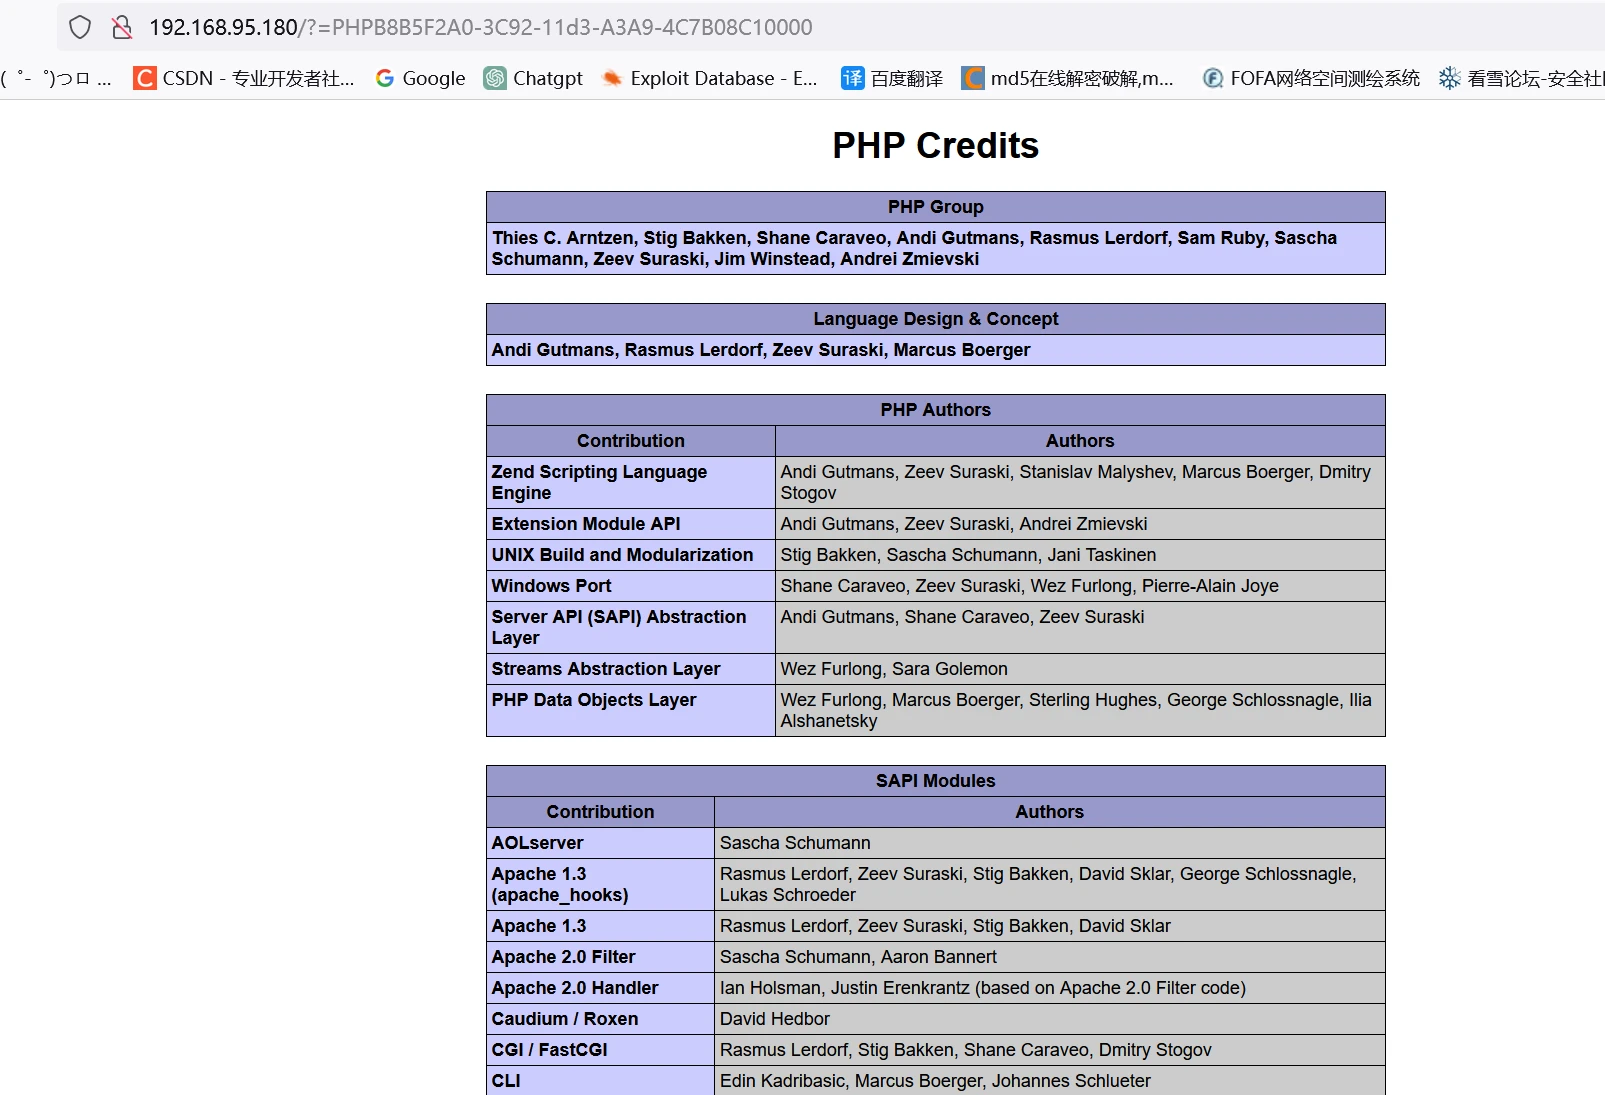This screenshot has width=1605, height=1095.
Task: Click the Sascha Schumann author cell for AOLserver
Action: [x=1050, y=843]
